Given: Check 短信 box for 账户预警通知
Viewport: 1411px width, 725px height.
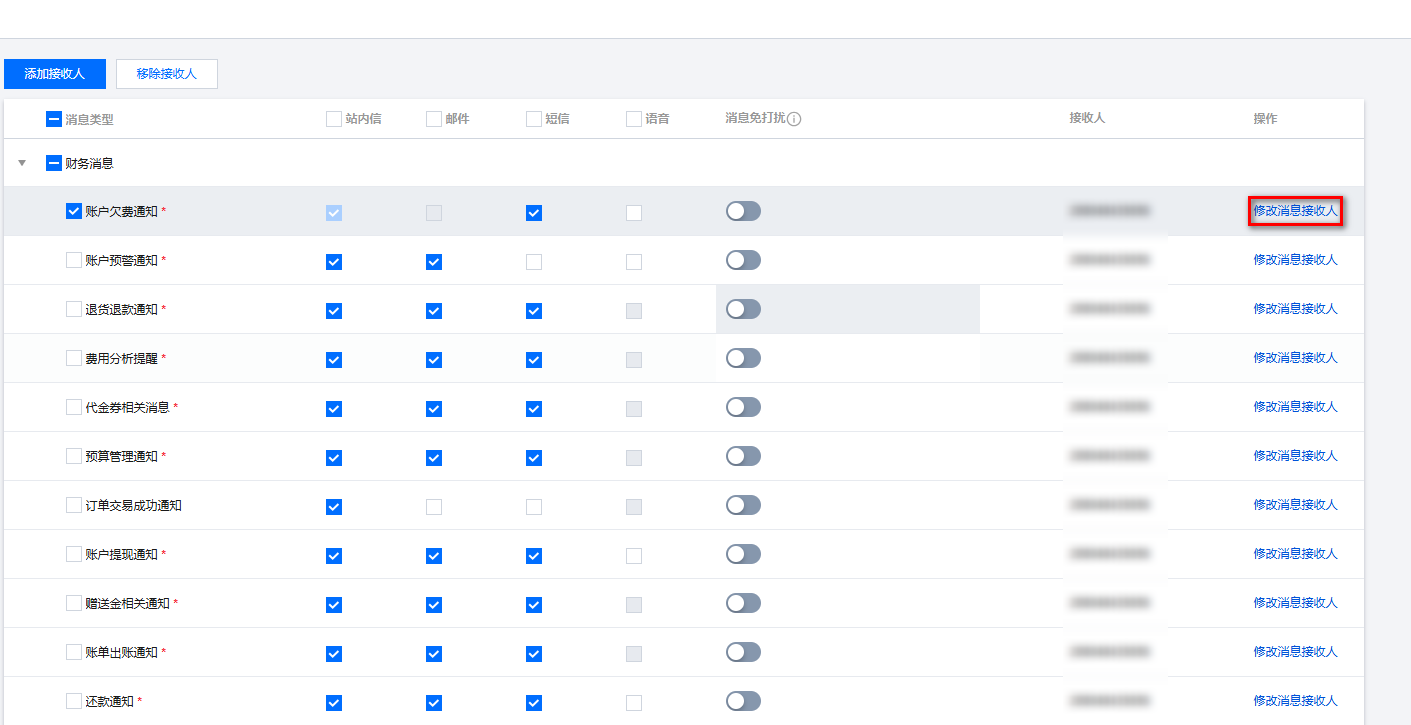Looking at the screenshot, I should coord(534,262).
